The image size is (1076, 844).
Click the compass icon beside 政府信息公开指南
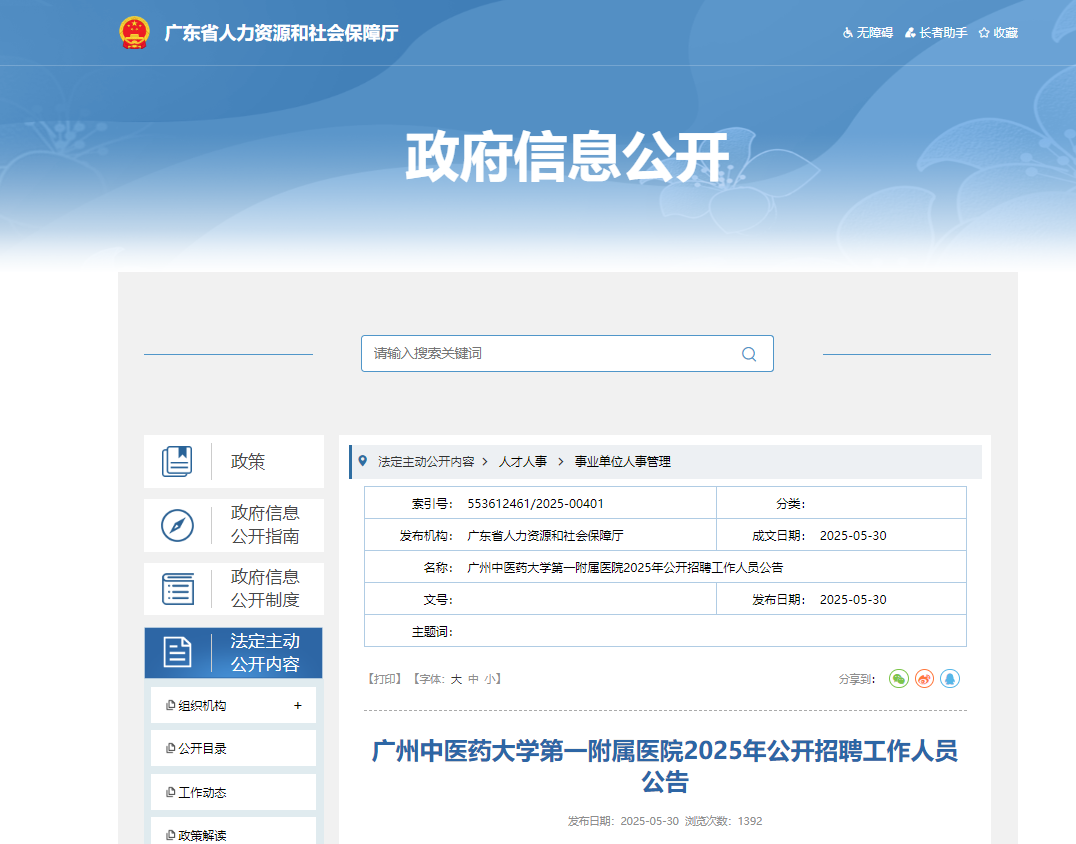tap(177, 525)
